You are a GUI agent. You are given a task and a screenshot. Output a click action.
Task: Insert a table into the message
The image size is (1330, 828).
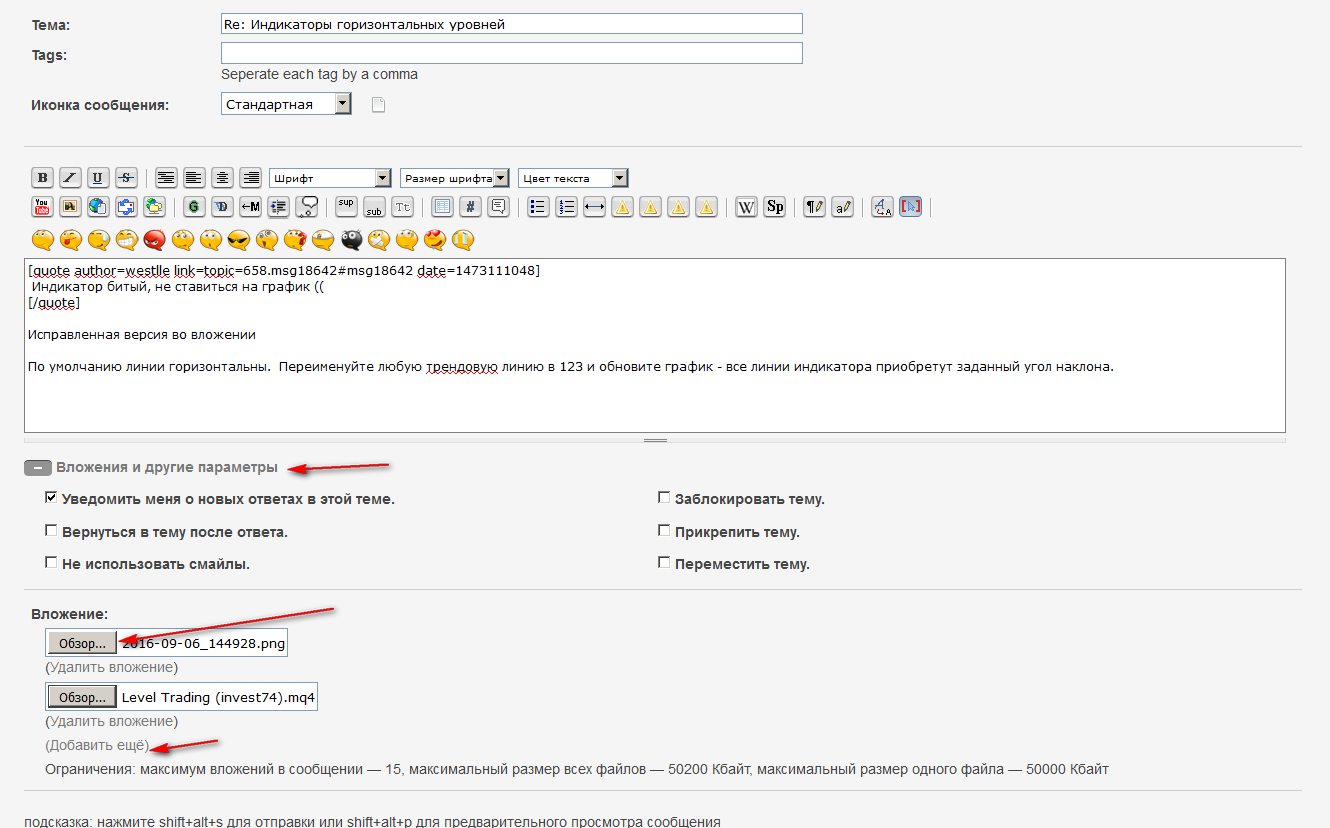442,207
